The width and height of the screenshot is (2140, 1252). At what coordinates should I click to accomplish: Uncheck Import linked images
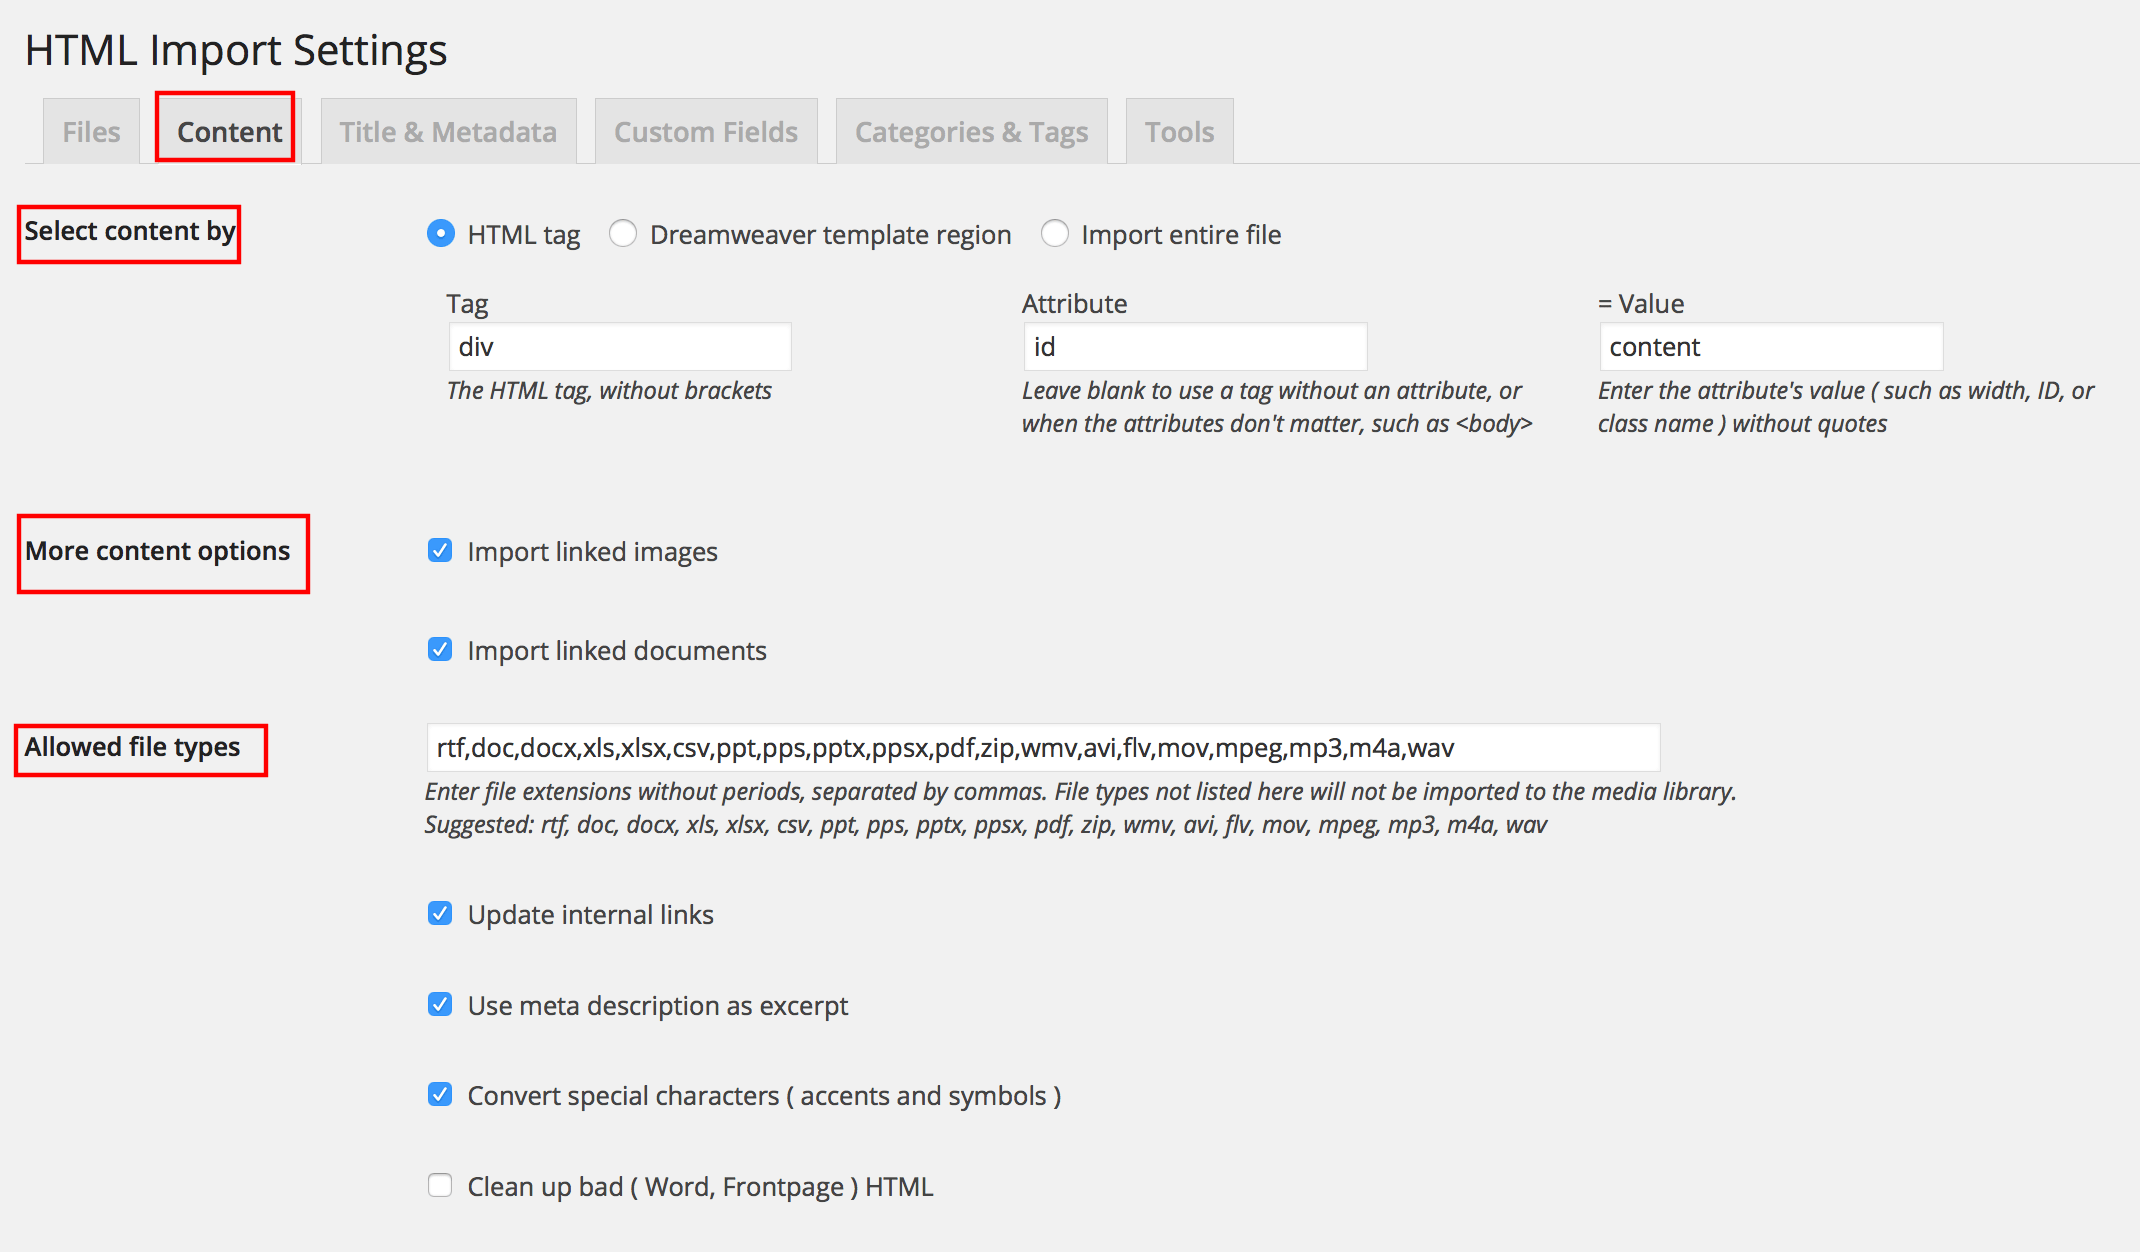tap(440, 551)
